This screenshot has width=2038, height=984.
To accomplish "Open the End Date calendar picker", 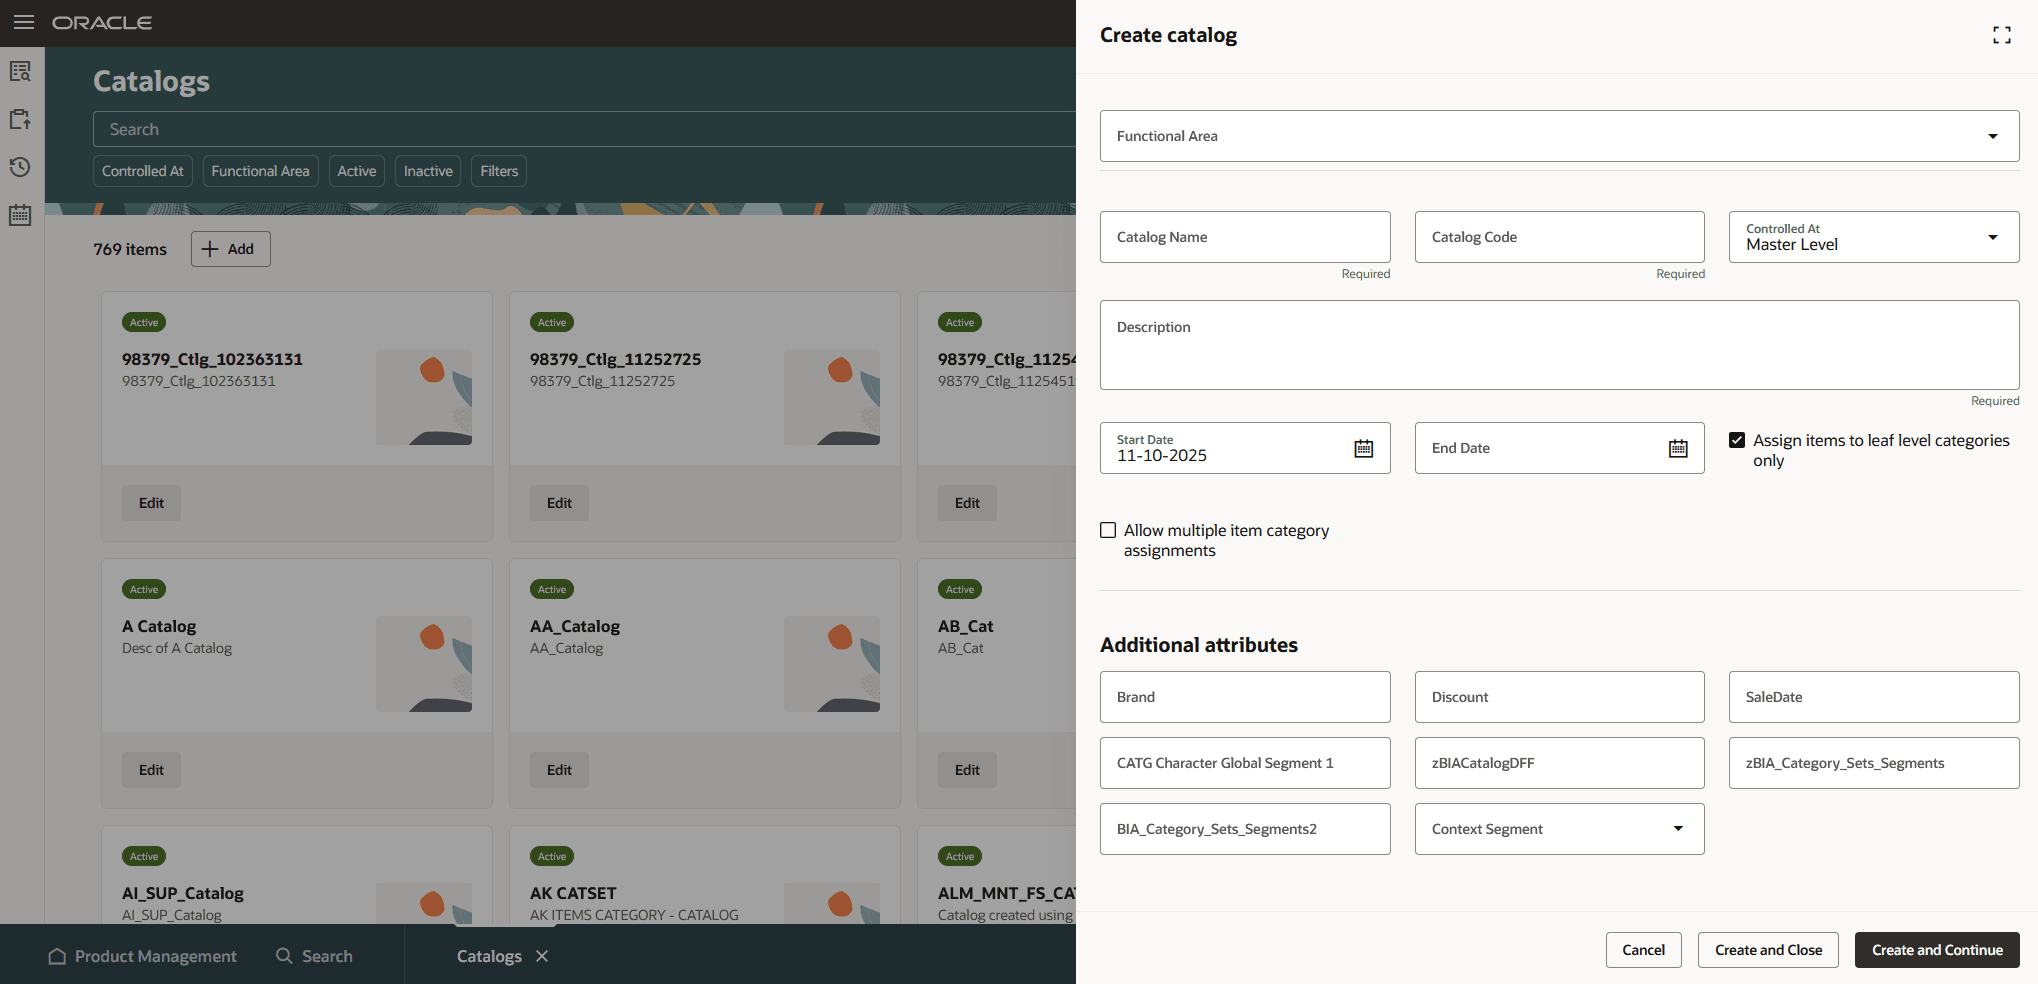I will click(1678, 448).
